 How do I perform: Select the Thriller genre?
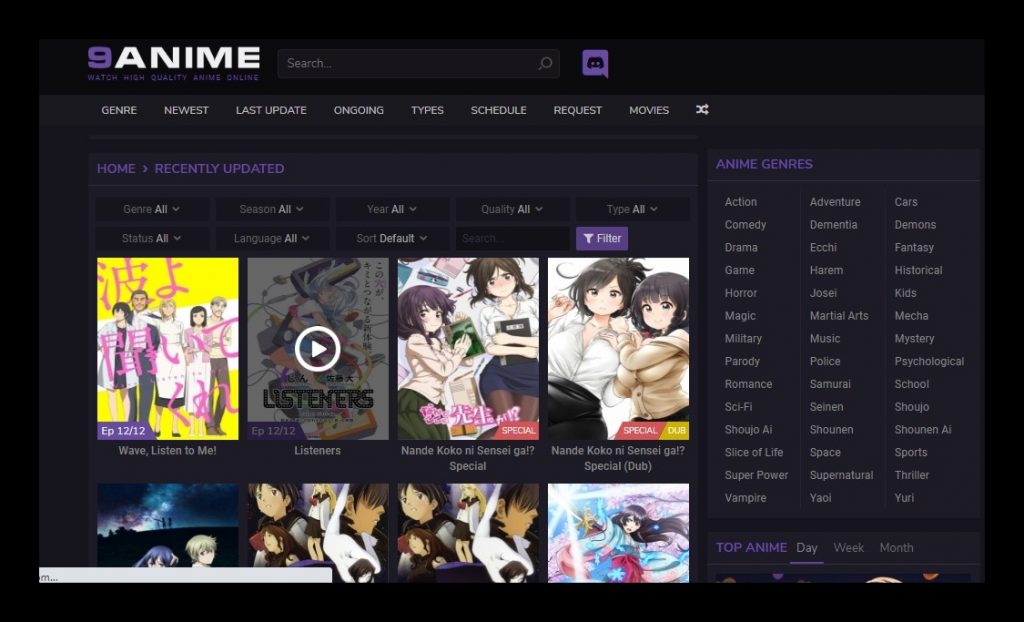point(912,475)
